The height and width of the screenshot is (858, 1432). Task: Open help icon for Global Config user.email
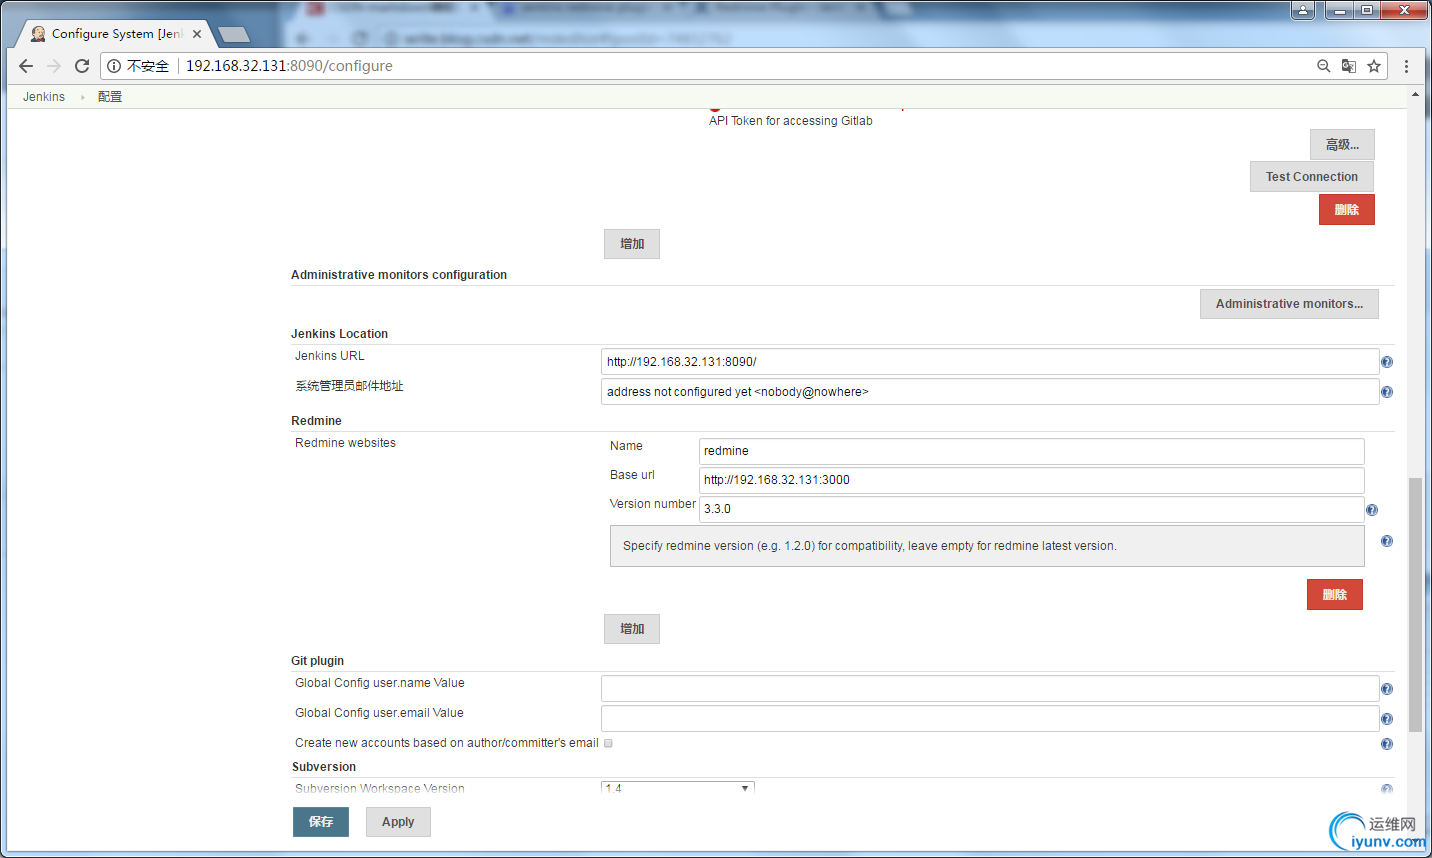point(1387,719)
